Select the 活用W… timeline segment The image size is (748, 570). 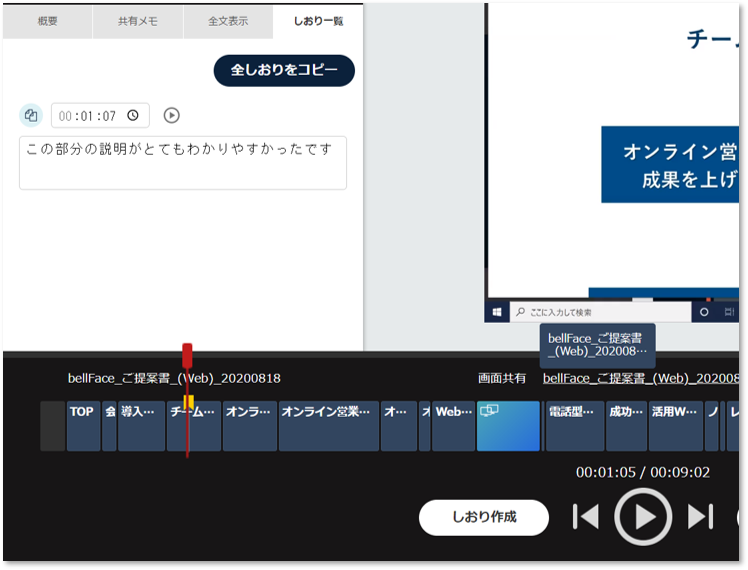point(675,426)
